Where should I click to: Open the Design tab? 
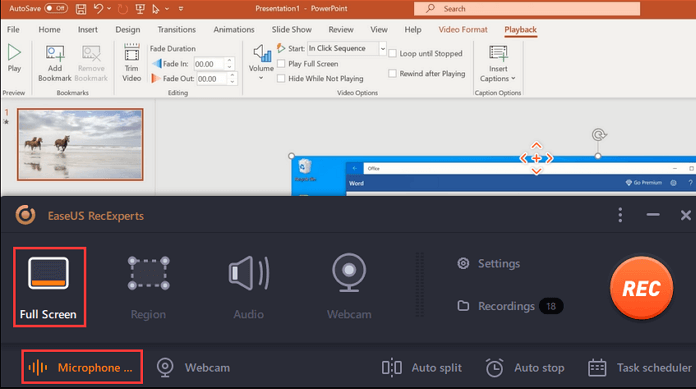tap(128, 29)
